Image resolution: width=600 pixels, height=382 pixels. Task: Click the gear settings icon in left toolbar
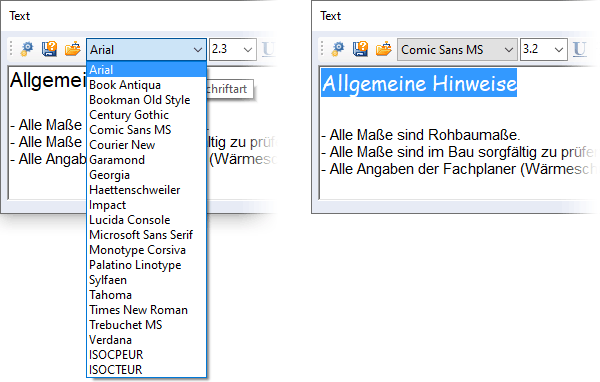pyautogui.click(x=27, y=49)
